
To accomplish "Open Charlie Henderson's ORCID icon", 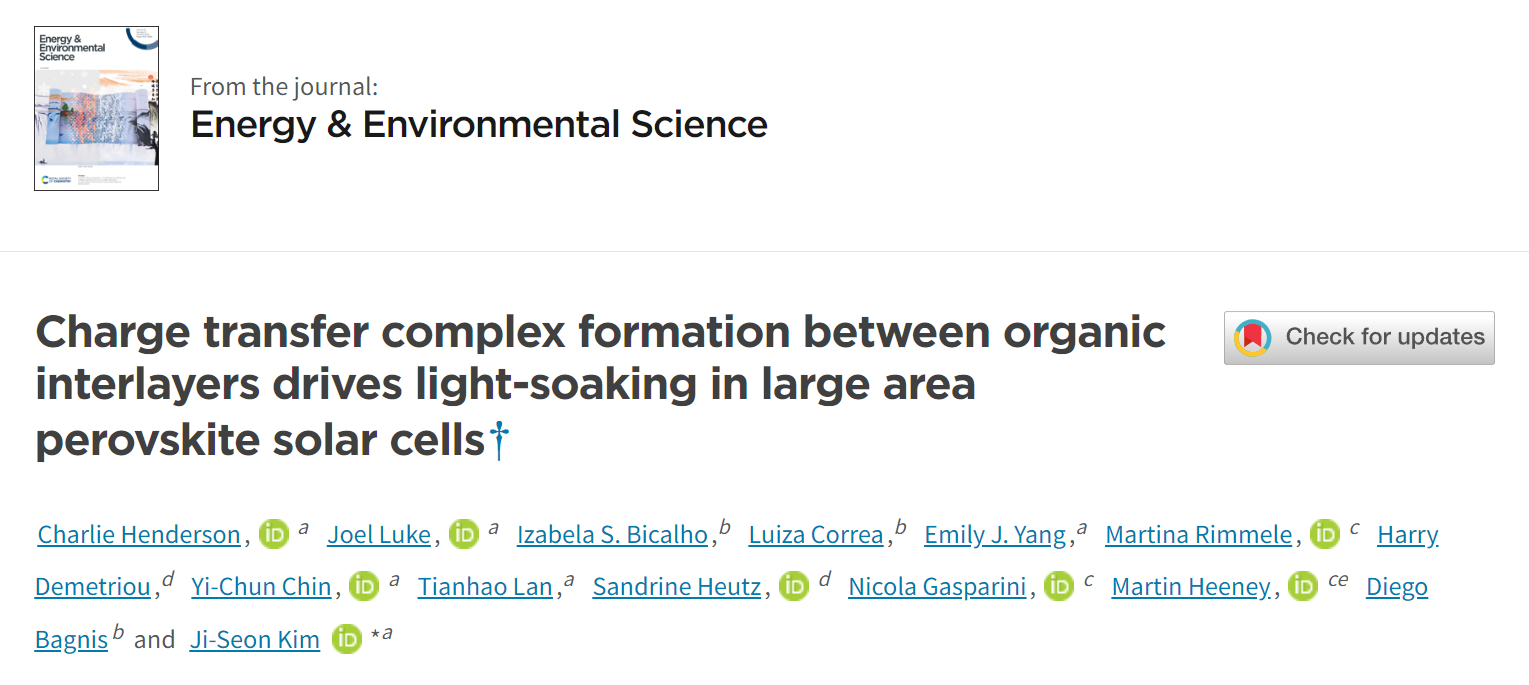I will pos(274,535).
